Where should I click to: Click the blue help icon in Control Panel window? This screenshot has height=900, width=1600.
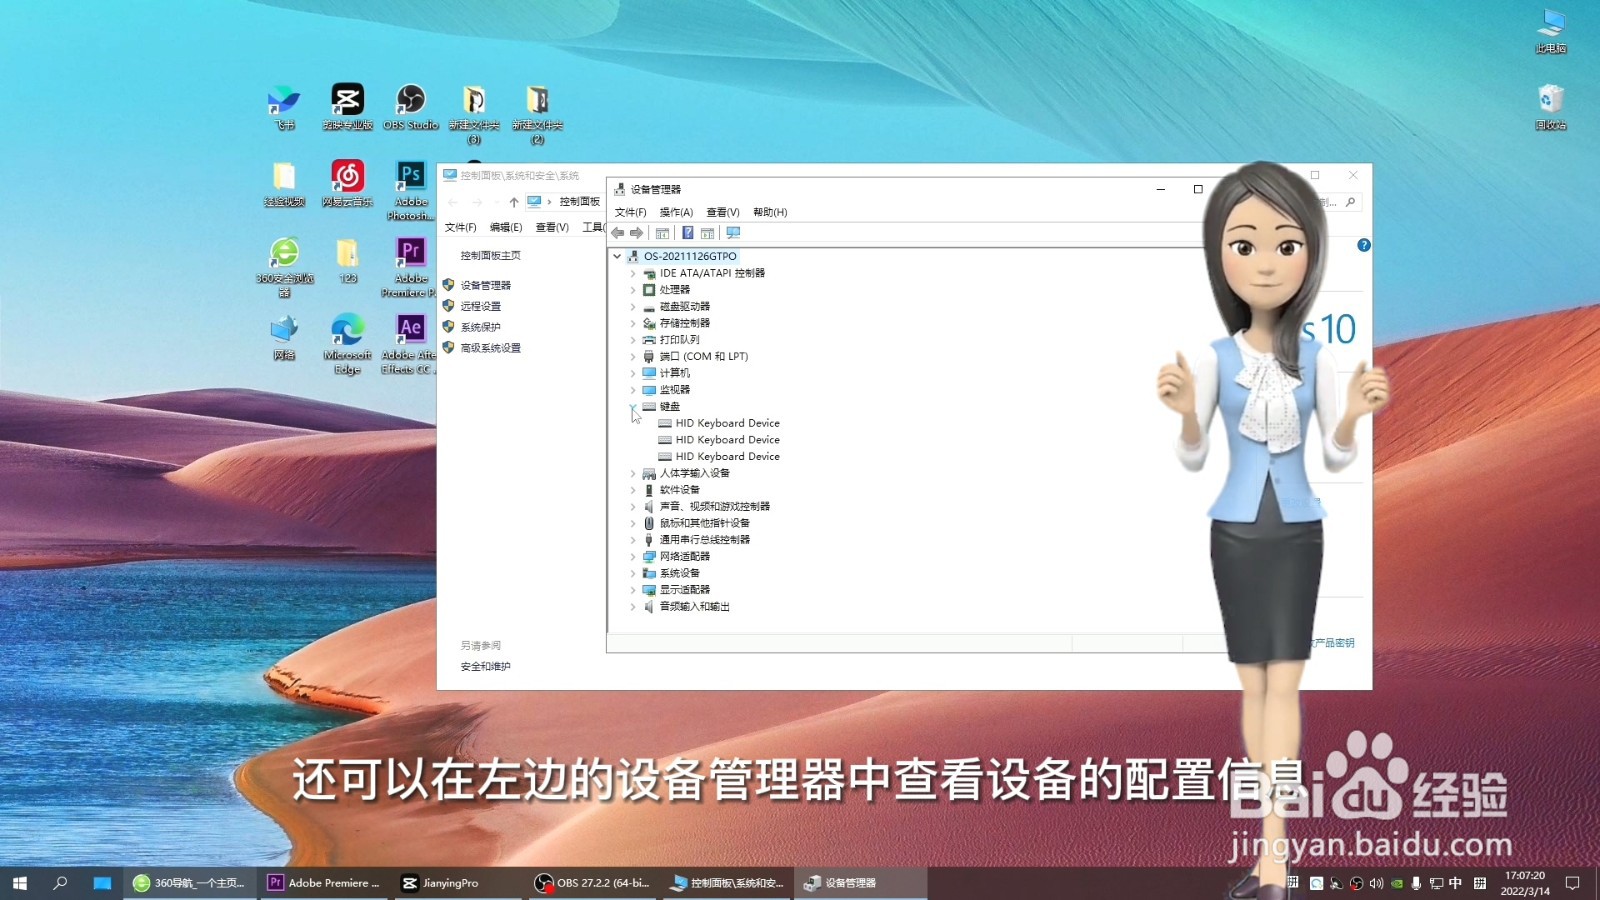click(x=1363, y=245)
